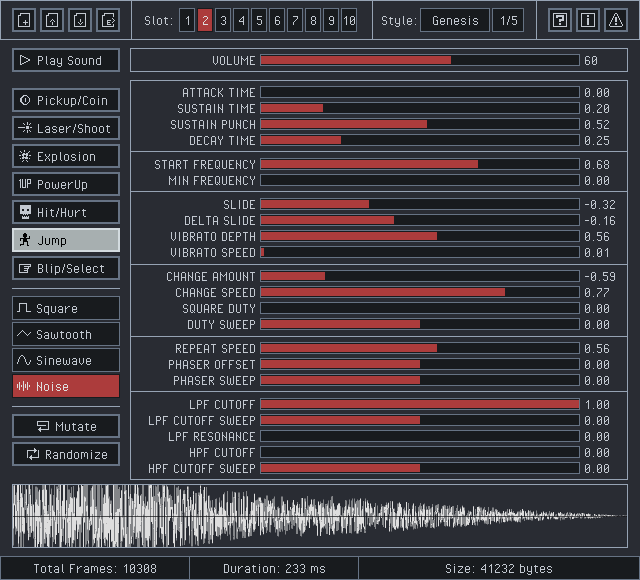Click the Start Frequency slider
The width and height of the screenshot is (640, 580).
(x=420, y=164)
